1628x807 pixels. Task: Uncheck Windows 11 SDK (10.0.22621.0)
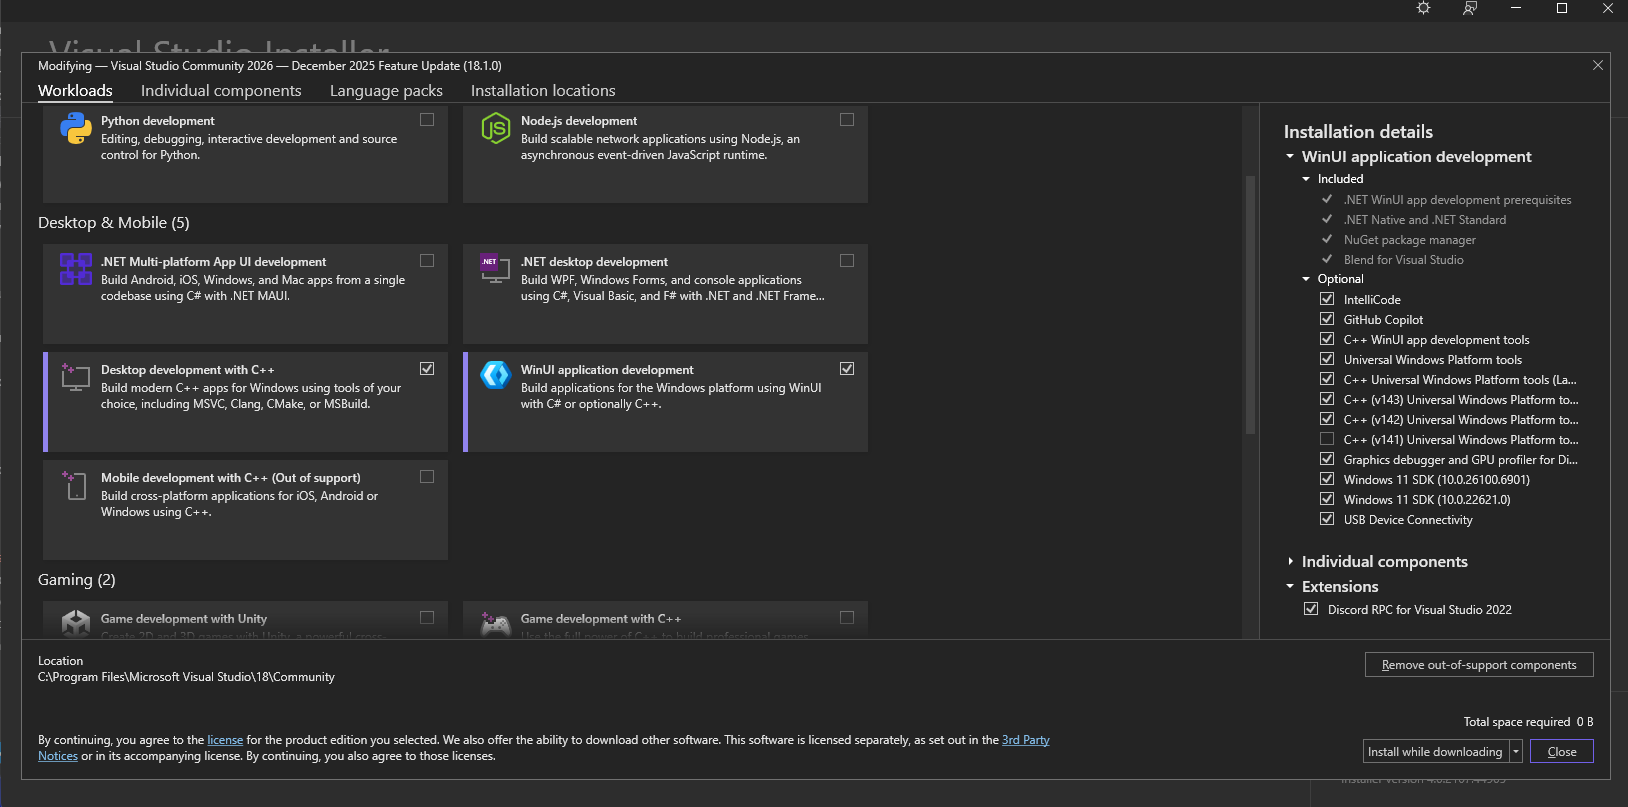[x=1327, y=499]
